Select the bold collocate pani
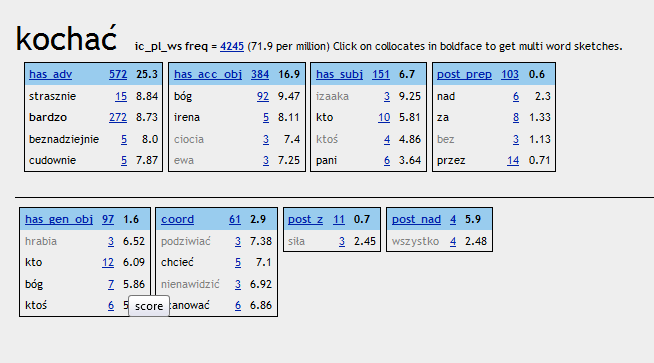 point(326,161)
